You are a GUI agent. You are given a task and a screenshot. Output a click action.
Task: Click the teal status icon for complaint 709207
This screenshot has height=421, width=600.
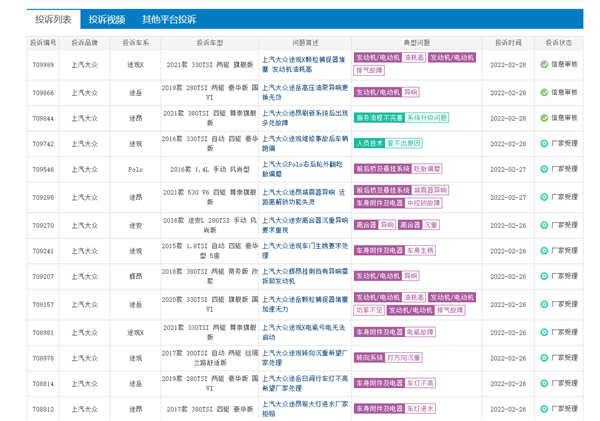544,276
